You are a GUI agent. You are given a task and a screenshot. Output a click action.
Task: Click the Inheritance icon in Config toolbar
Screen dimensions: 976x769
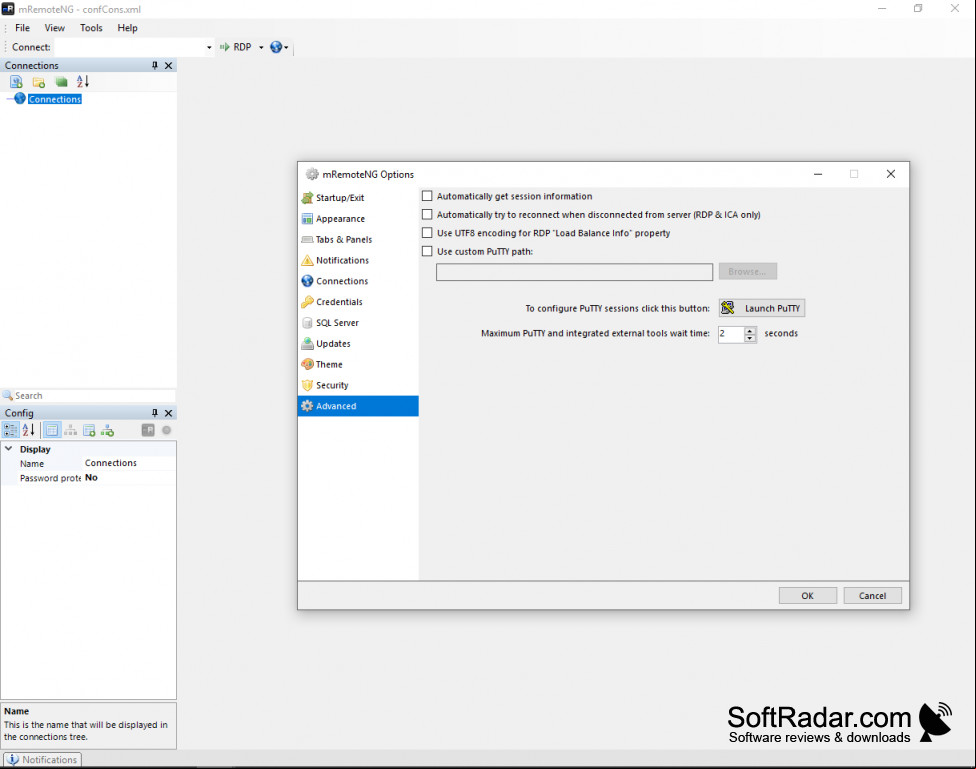(x=70, y=430)
